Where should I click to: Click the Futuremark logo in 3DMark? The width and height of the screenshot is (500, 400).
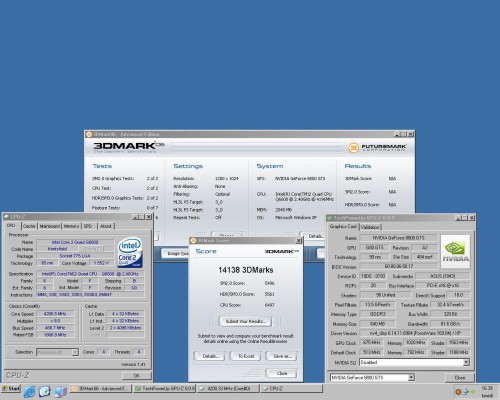(377, 147)
